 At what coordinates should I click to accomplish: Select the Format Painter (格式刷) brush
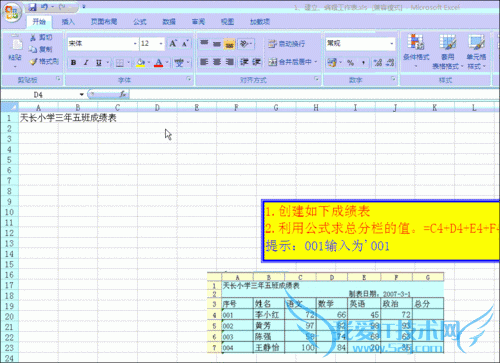click(x=33, y=61)
